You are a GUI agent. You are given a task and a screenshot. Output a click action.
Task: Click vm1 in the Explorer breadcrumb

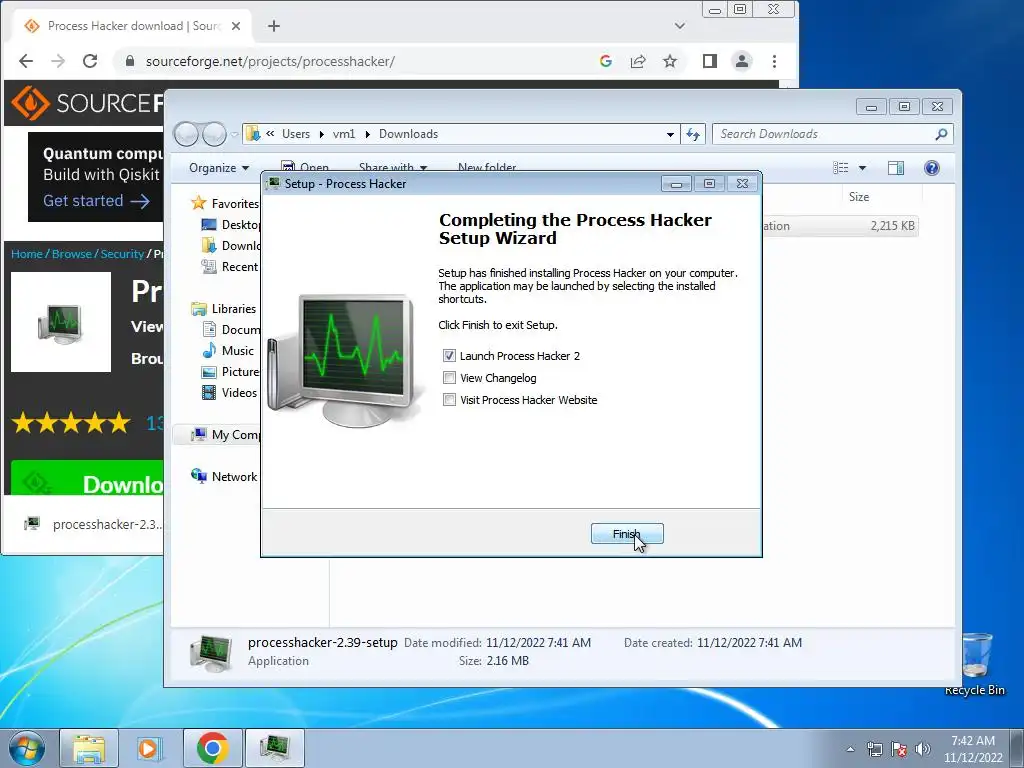(344, 134)
